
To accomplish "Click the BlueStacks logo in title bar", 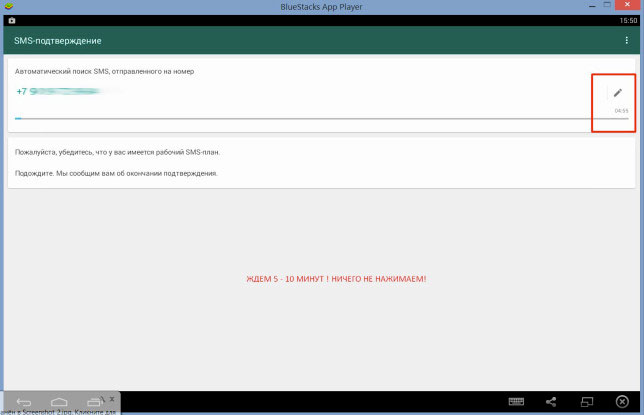I will click(x=8, y=6).
